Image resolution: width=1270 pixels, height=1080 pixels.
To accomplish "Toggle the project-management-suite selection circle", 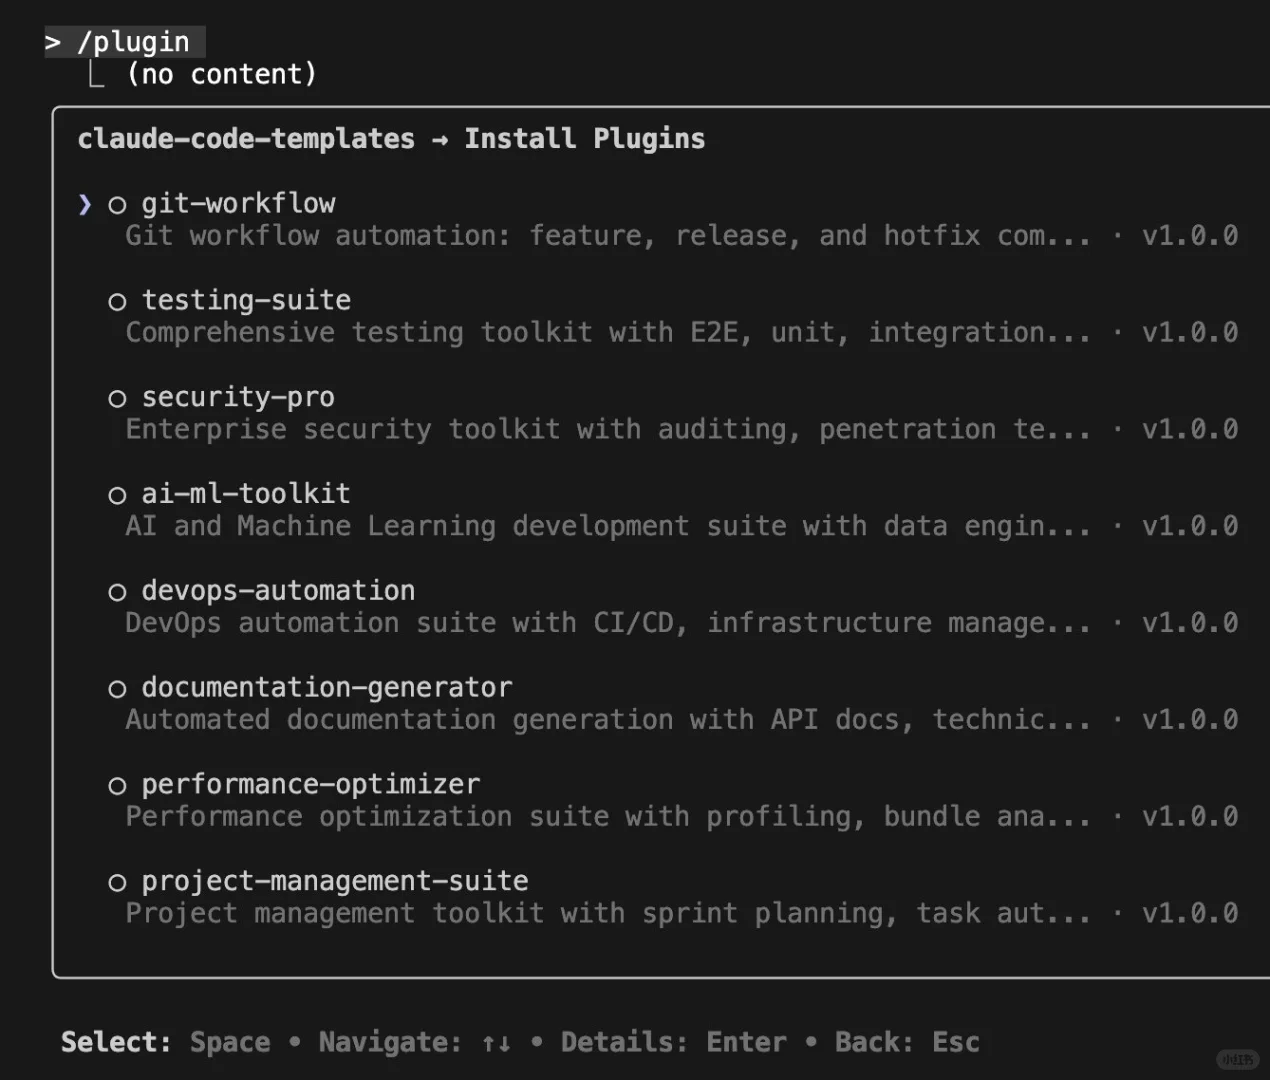I will click(117, 883).
